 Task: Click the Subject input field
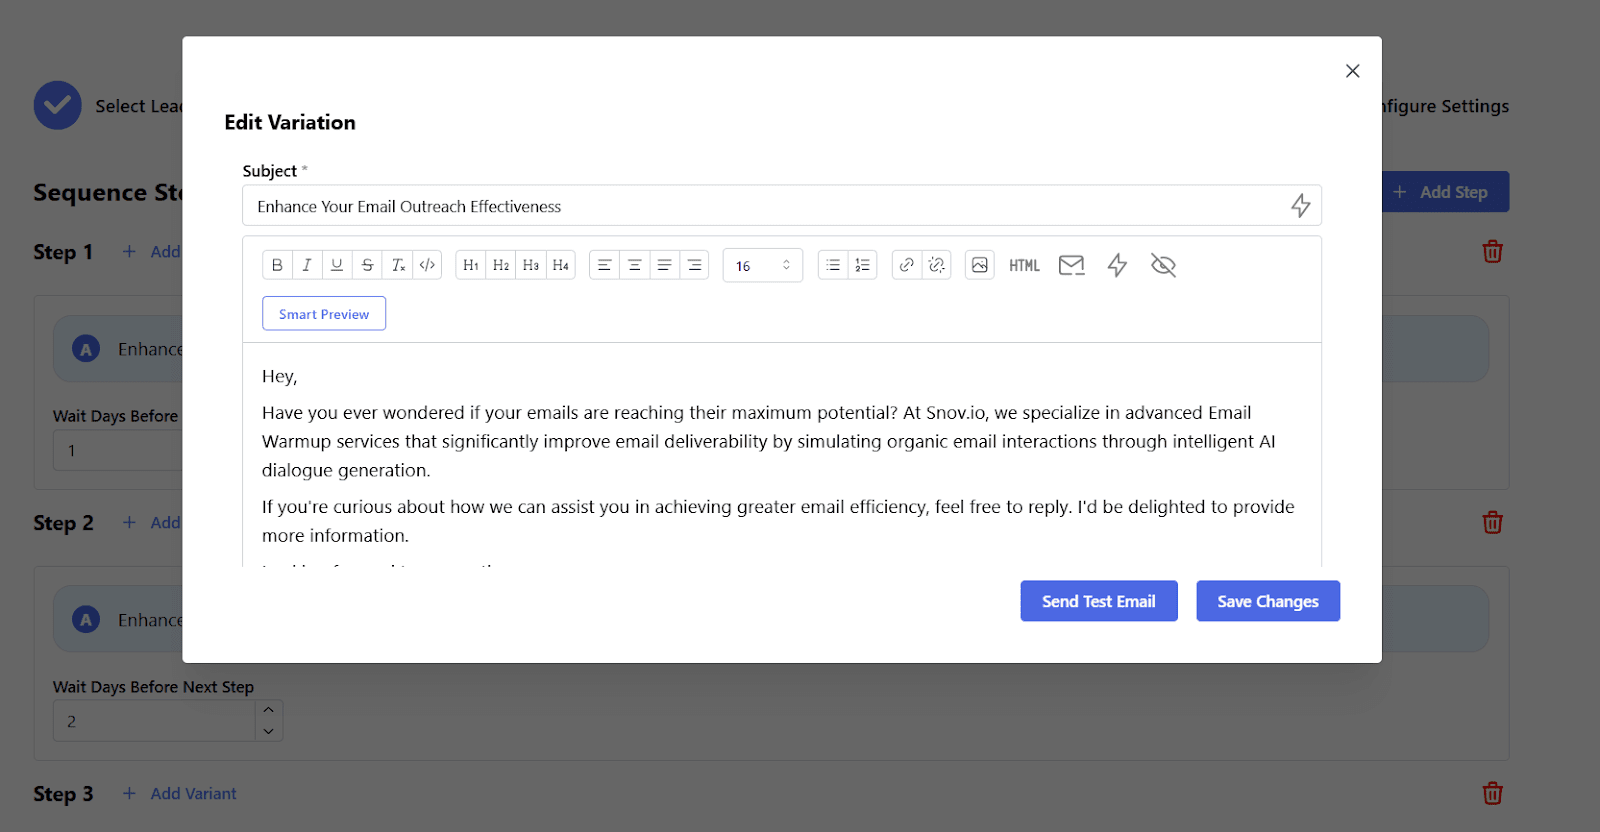tap(760, 206)
